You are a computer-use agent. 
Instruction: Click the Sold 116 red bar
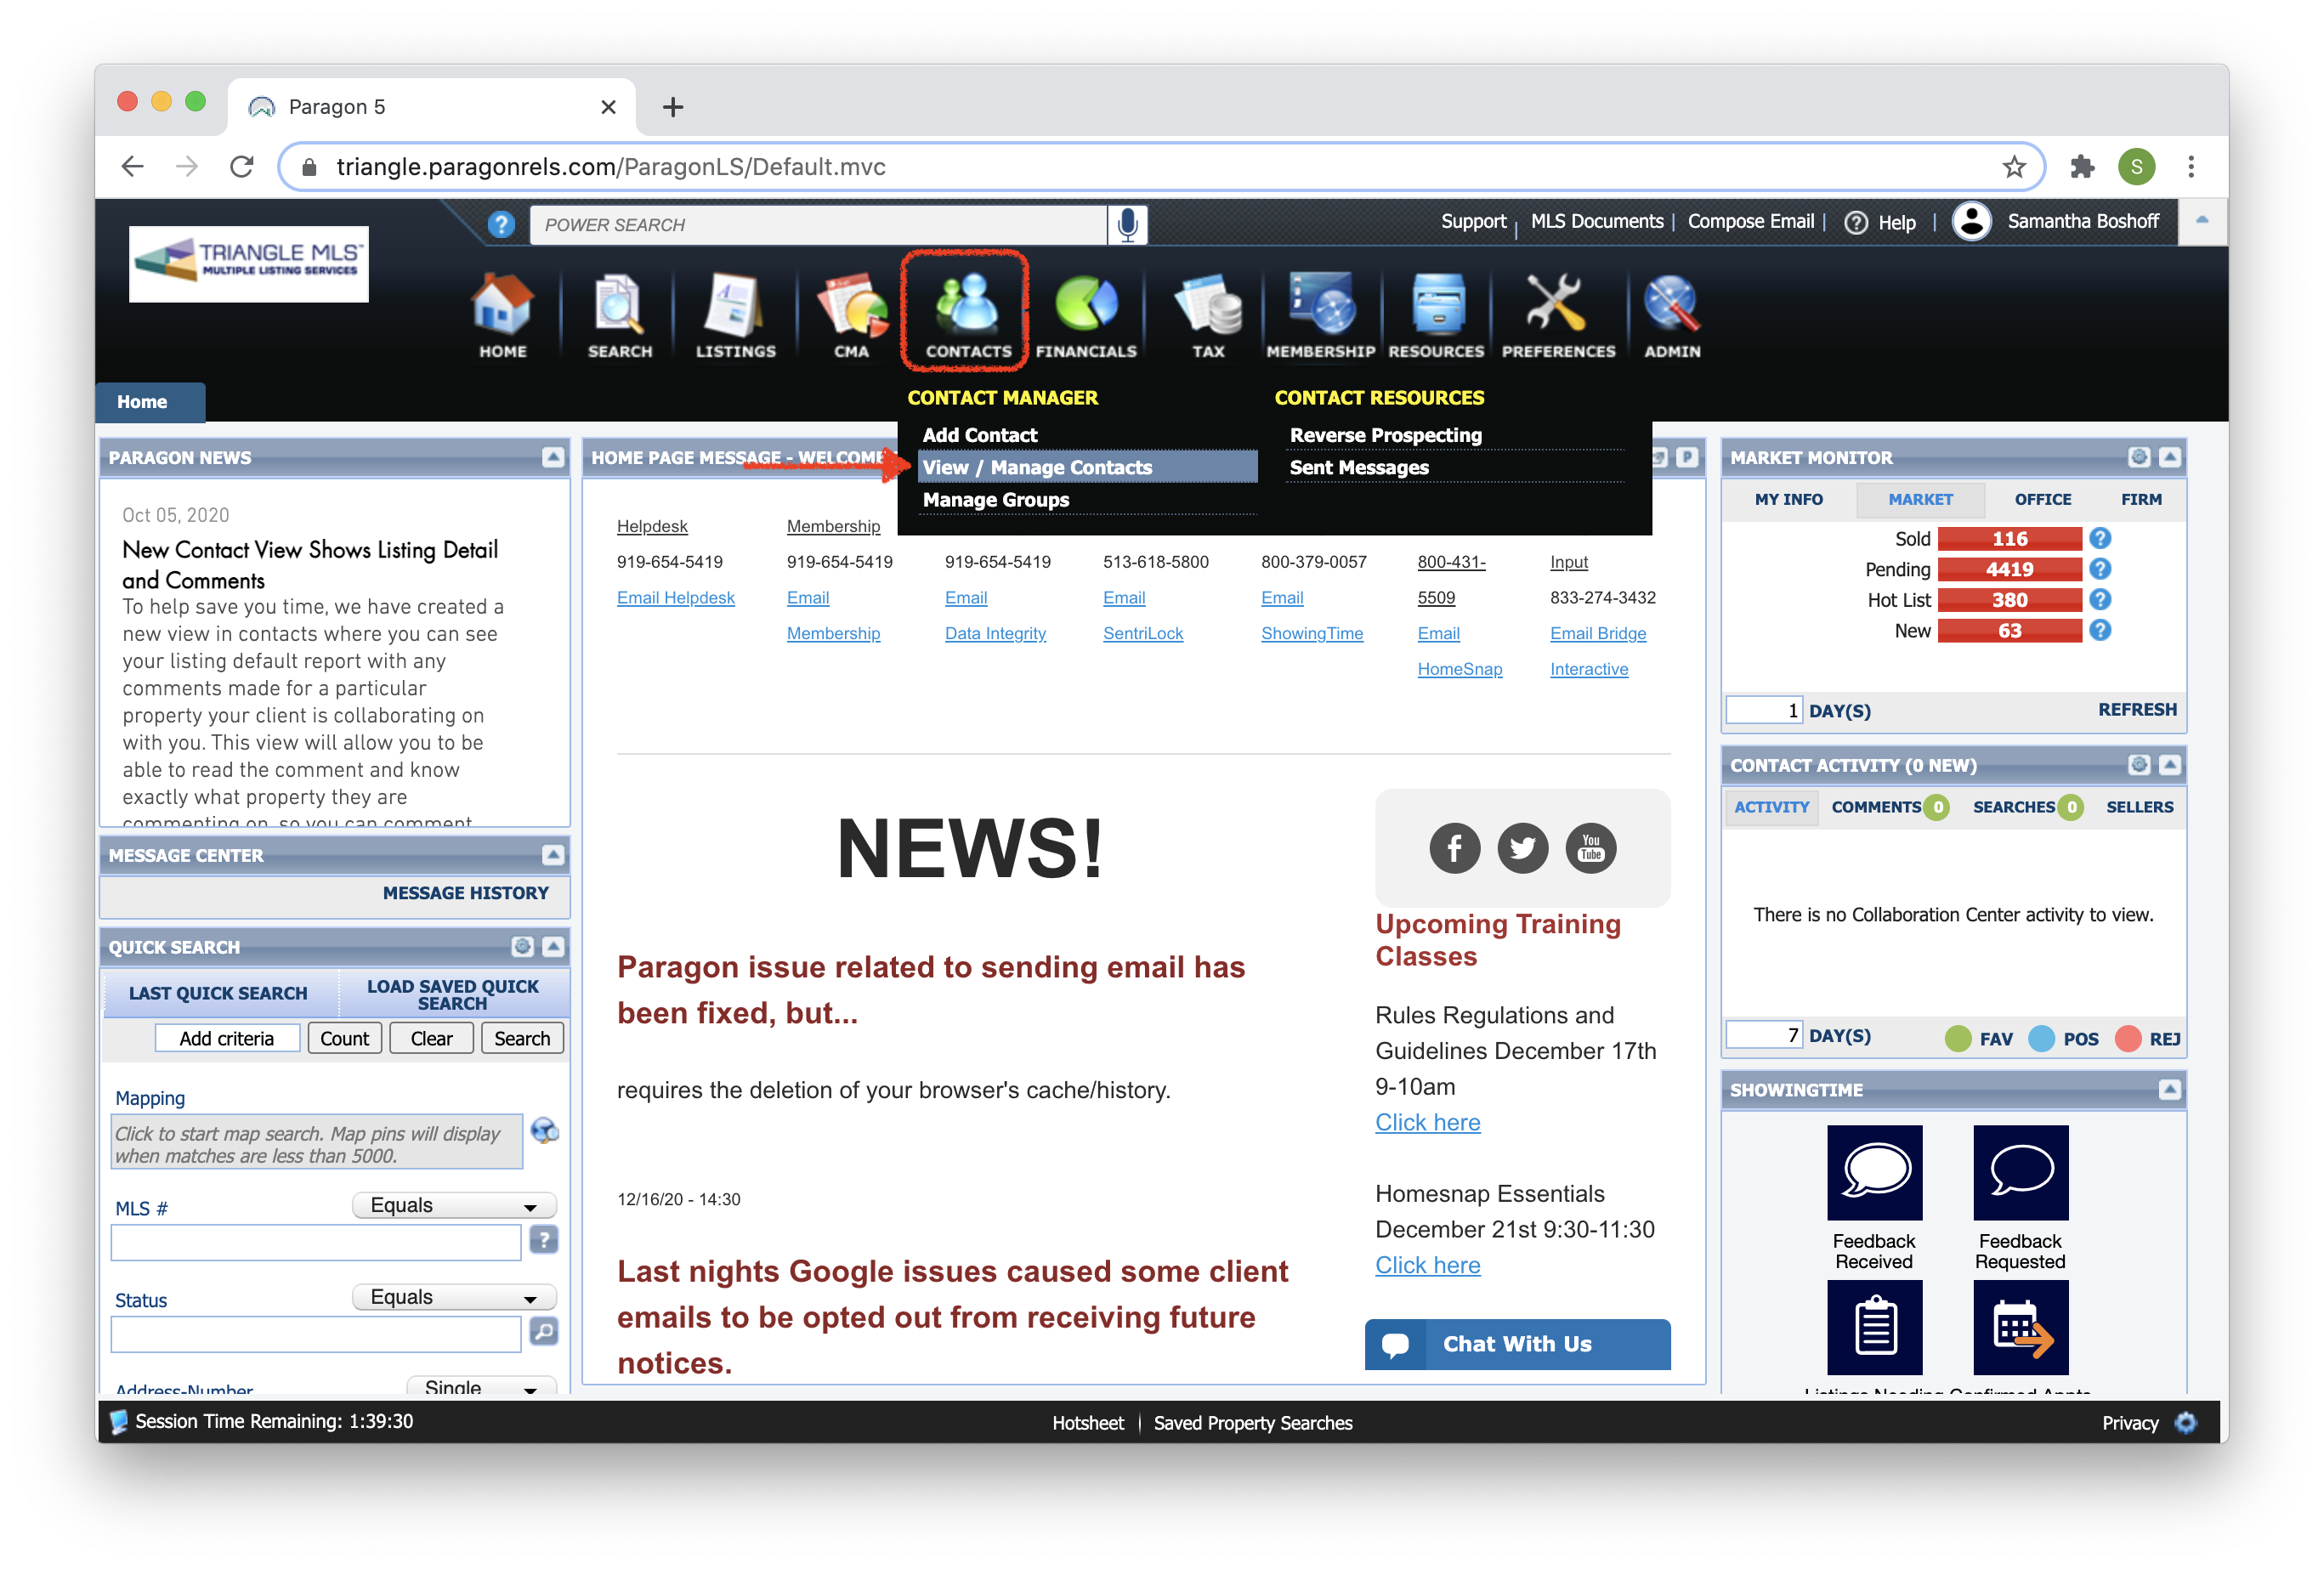tap(2009, 538)
